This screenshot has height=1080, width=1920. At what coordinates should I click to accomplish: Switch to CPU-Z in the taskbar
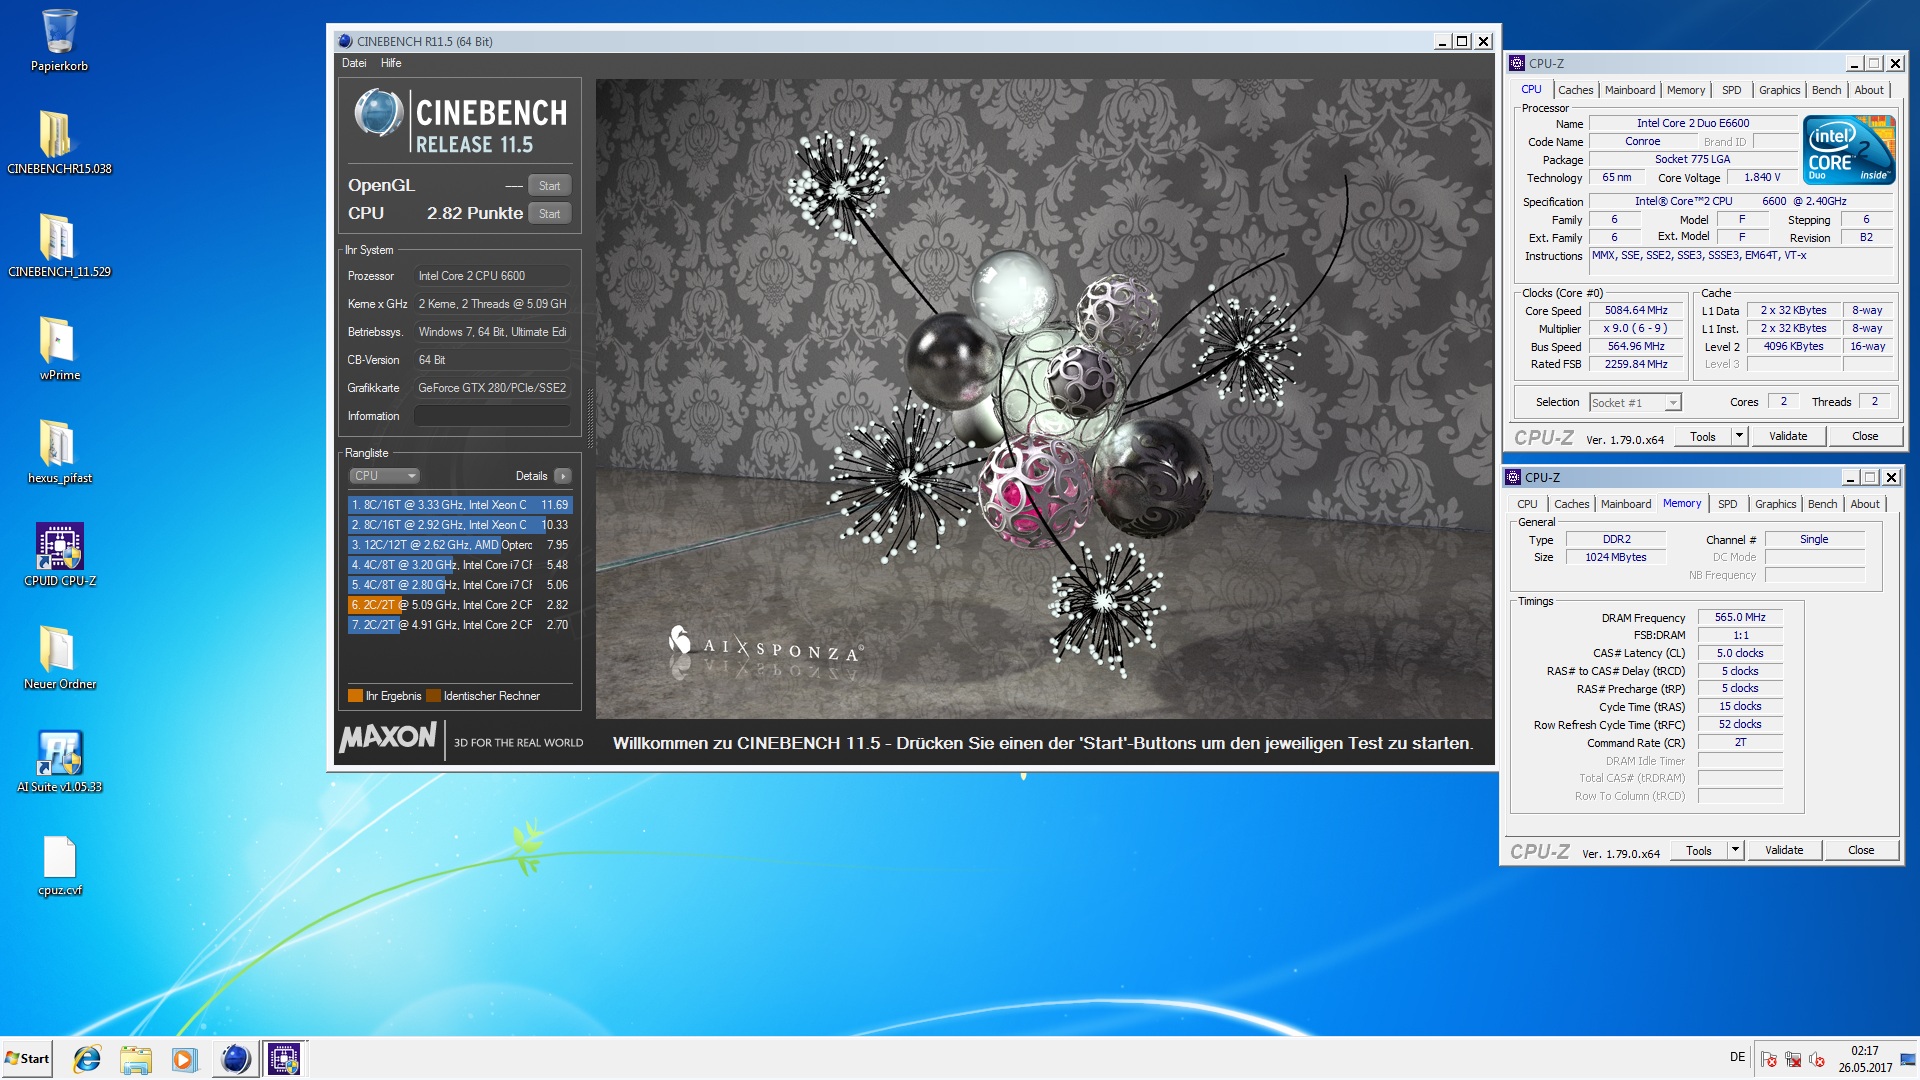click(284, 1059)
